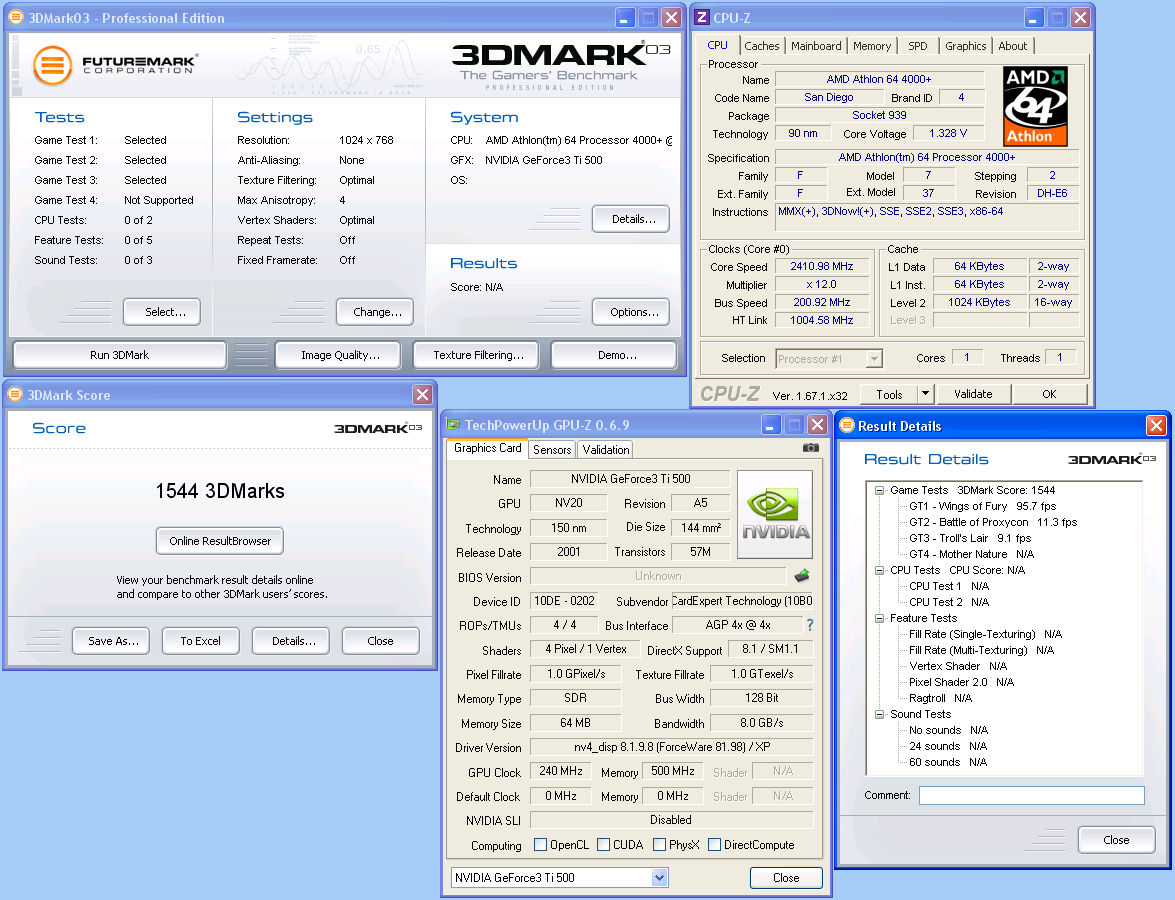Click the System Details button in 3DMark03
The image size is (1175, 900).
631,219
